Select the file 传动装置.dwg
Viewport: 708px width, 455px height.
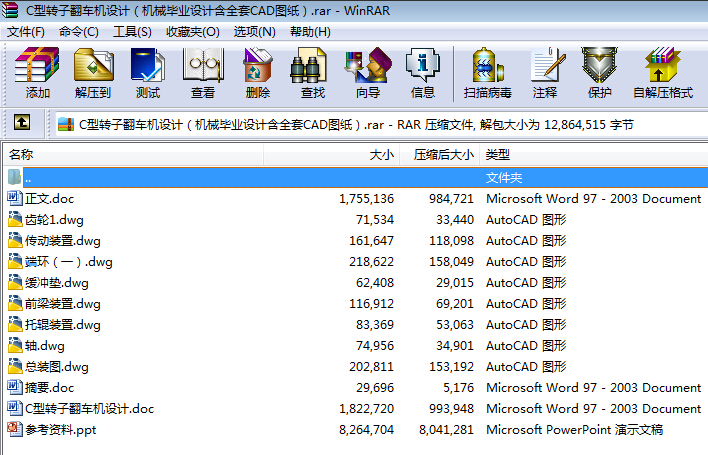(x=62, y=241)
